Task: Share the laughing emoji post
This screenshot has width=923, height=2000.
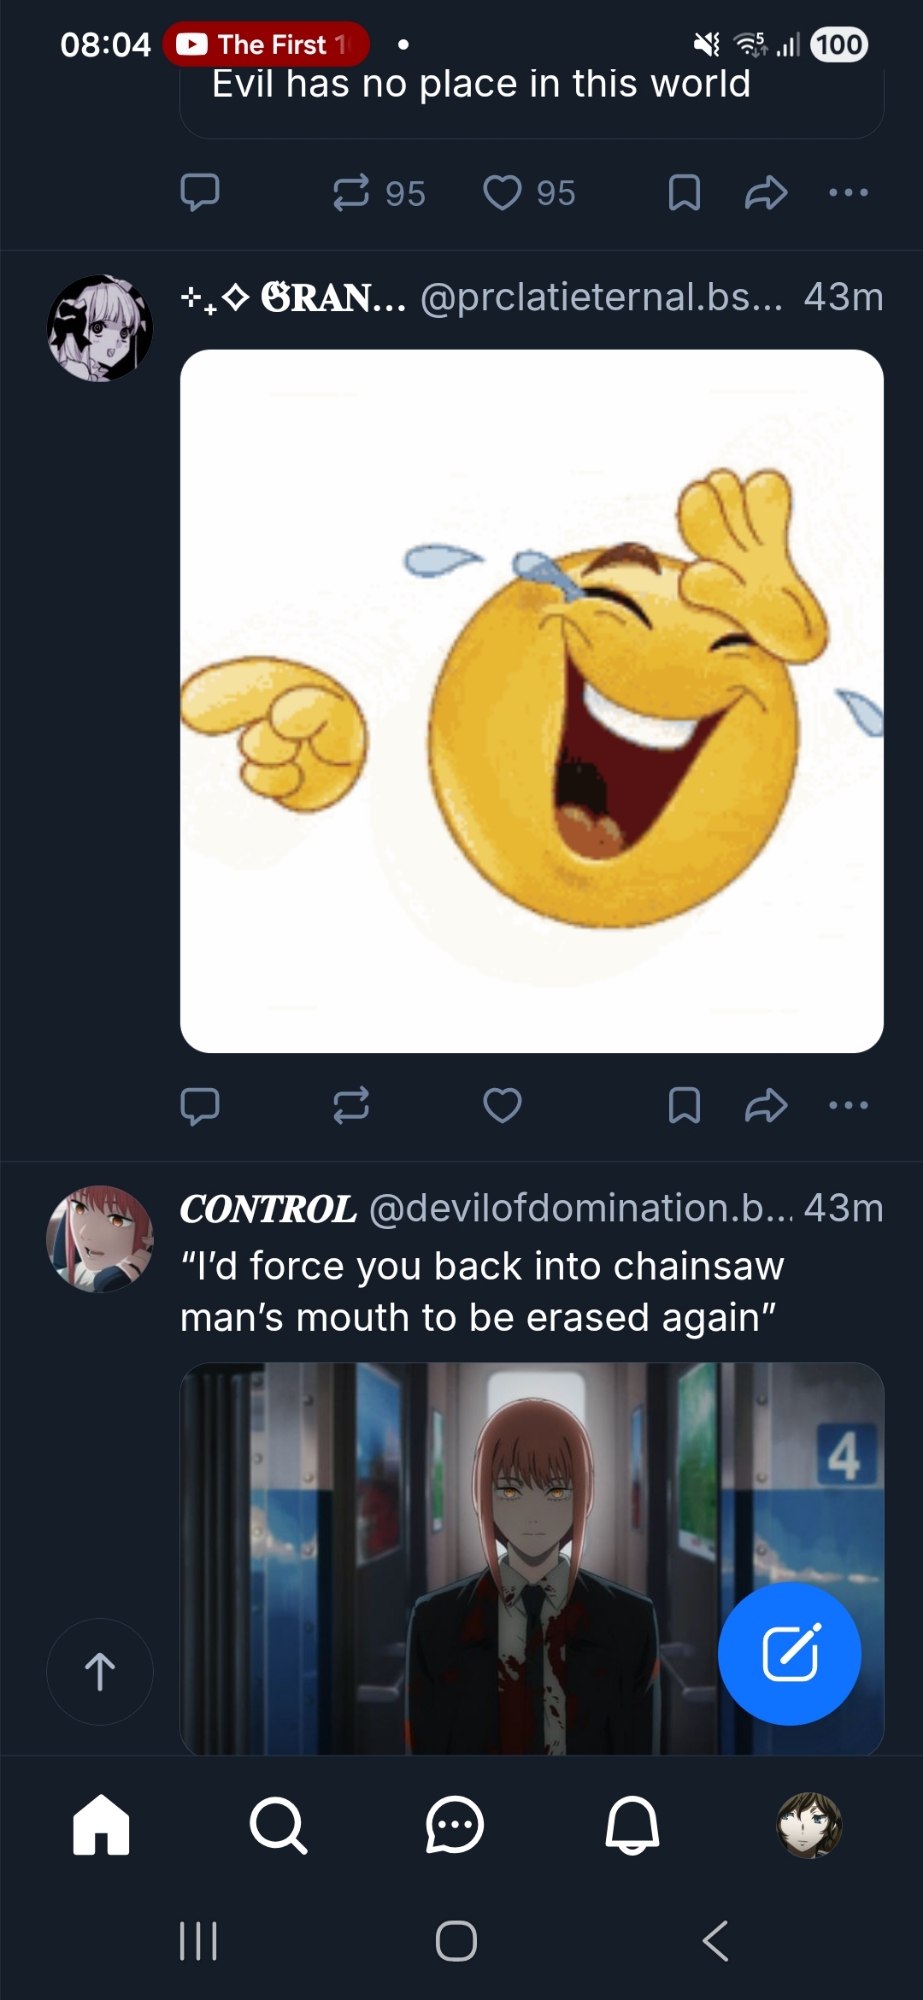Action: [766, 1105]
